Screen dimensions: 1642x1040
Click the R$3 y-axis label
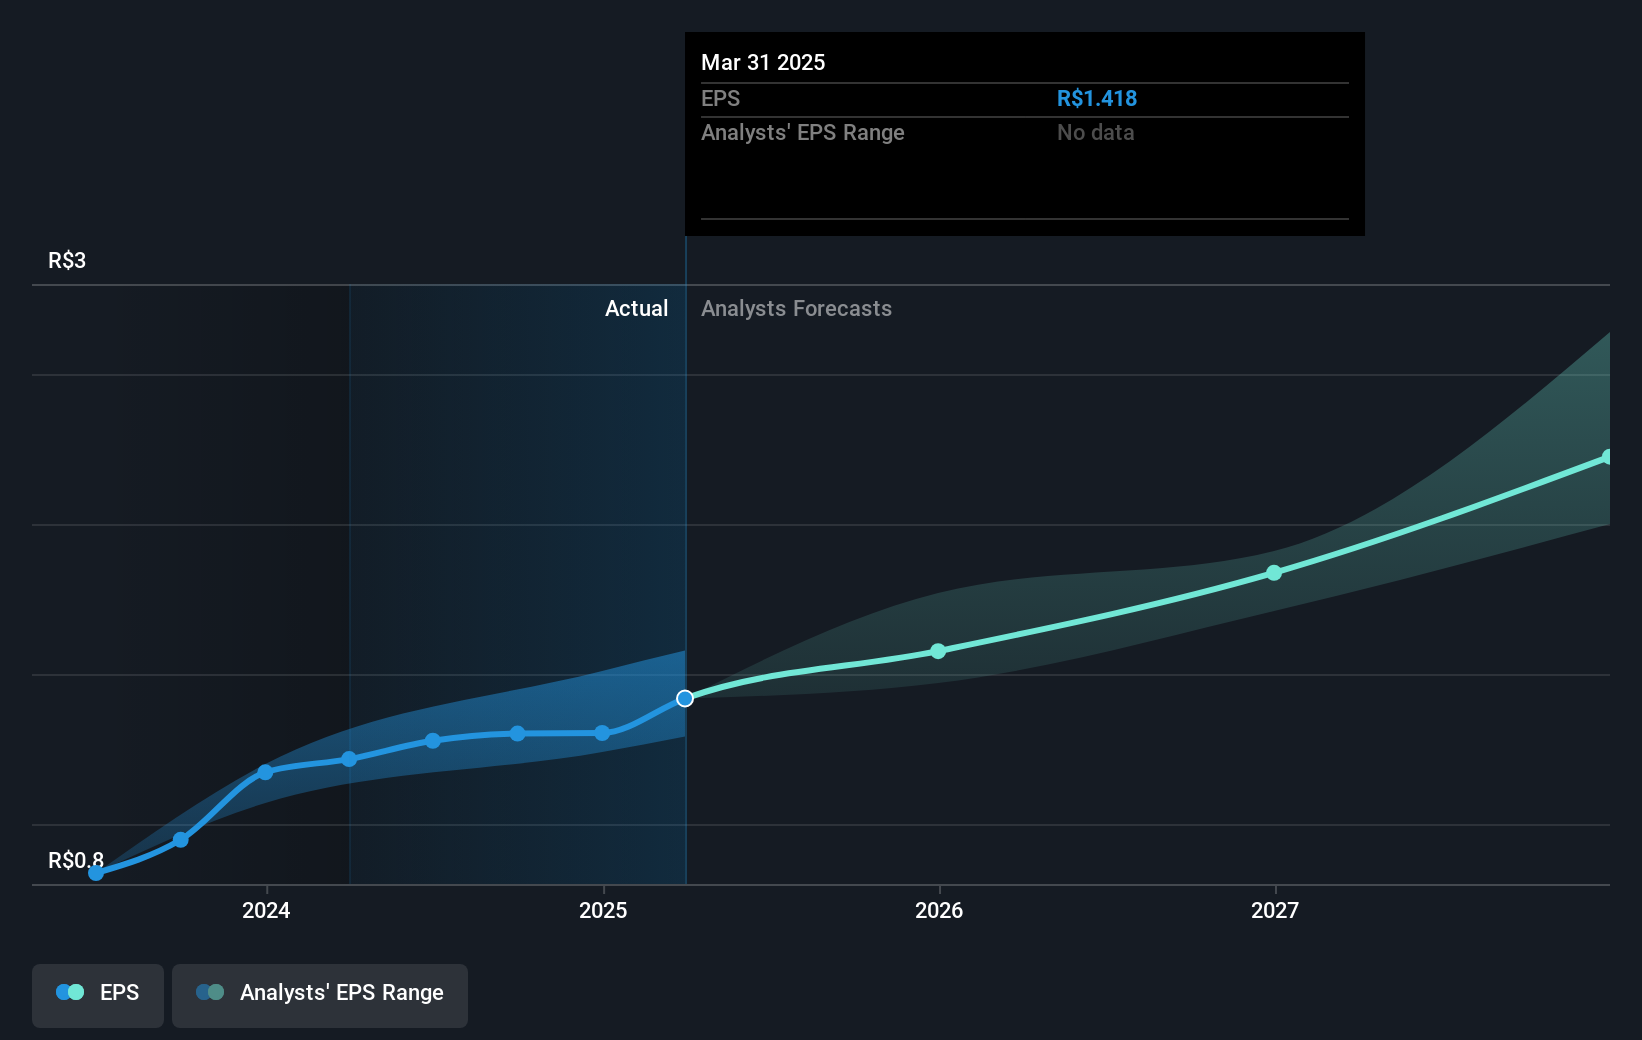[67, 260]
